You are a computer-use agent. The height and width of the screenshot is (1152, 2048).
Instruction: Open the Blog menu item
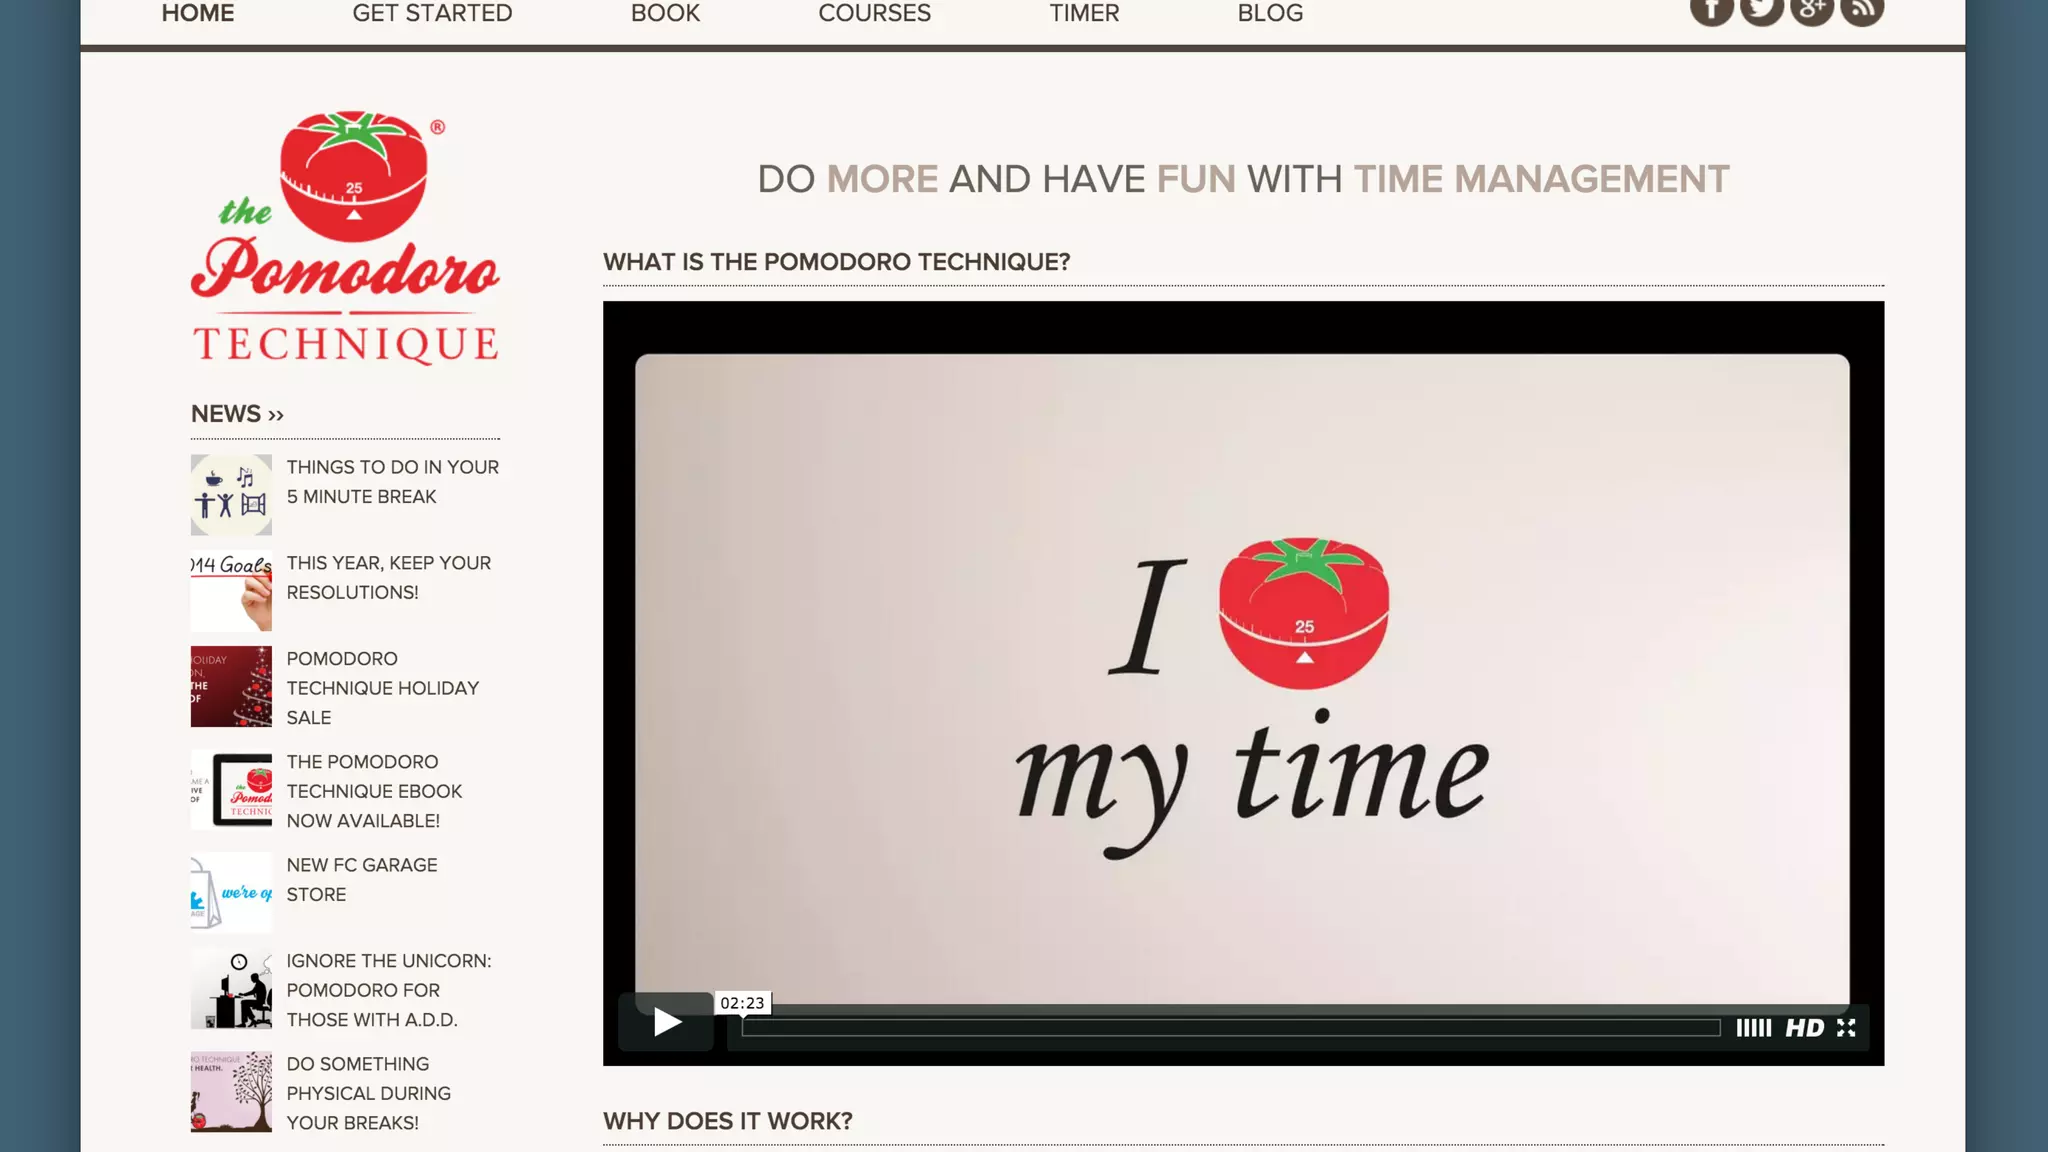tap(1270, 14)
